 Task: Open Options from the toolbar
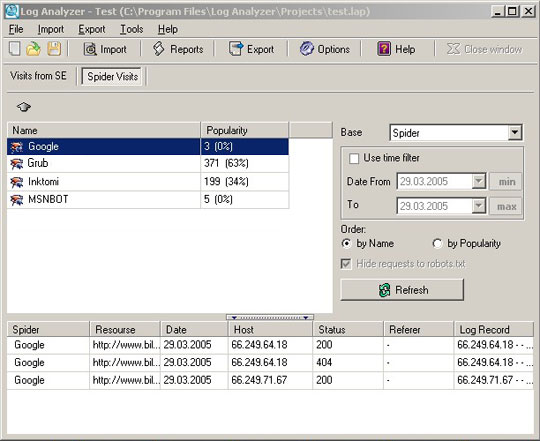tap(325, 49)
